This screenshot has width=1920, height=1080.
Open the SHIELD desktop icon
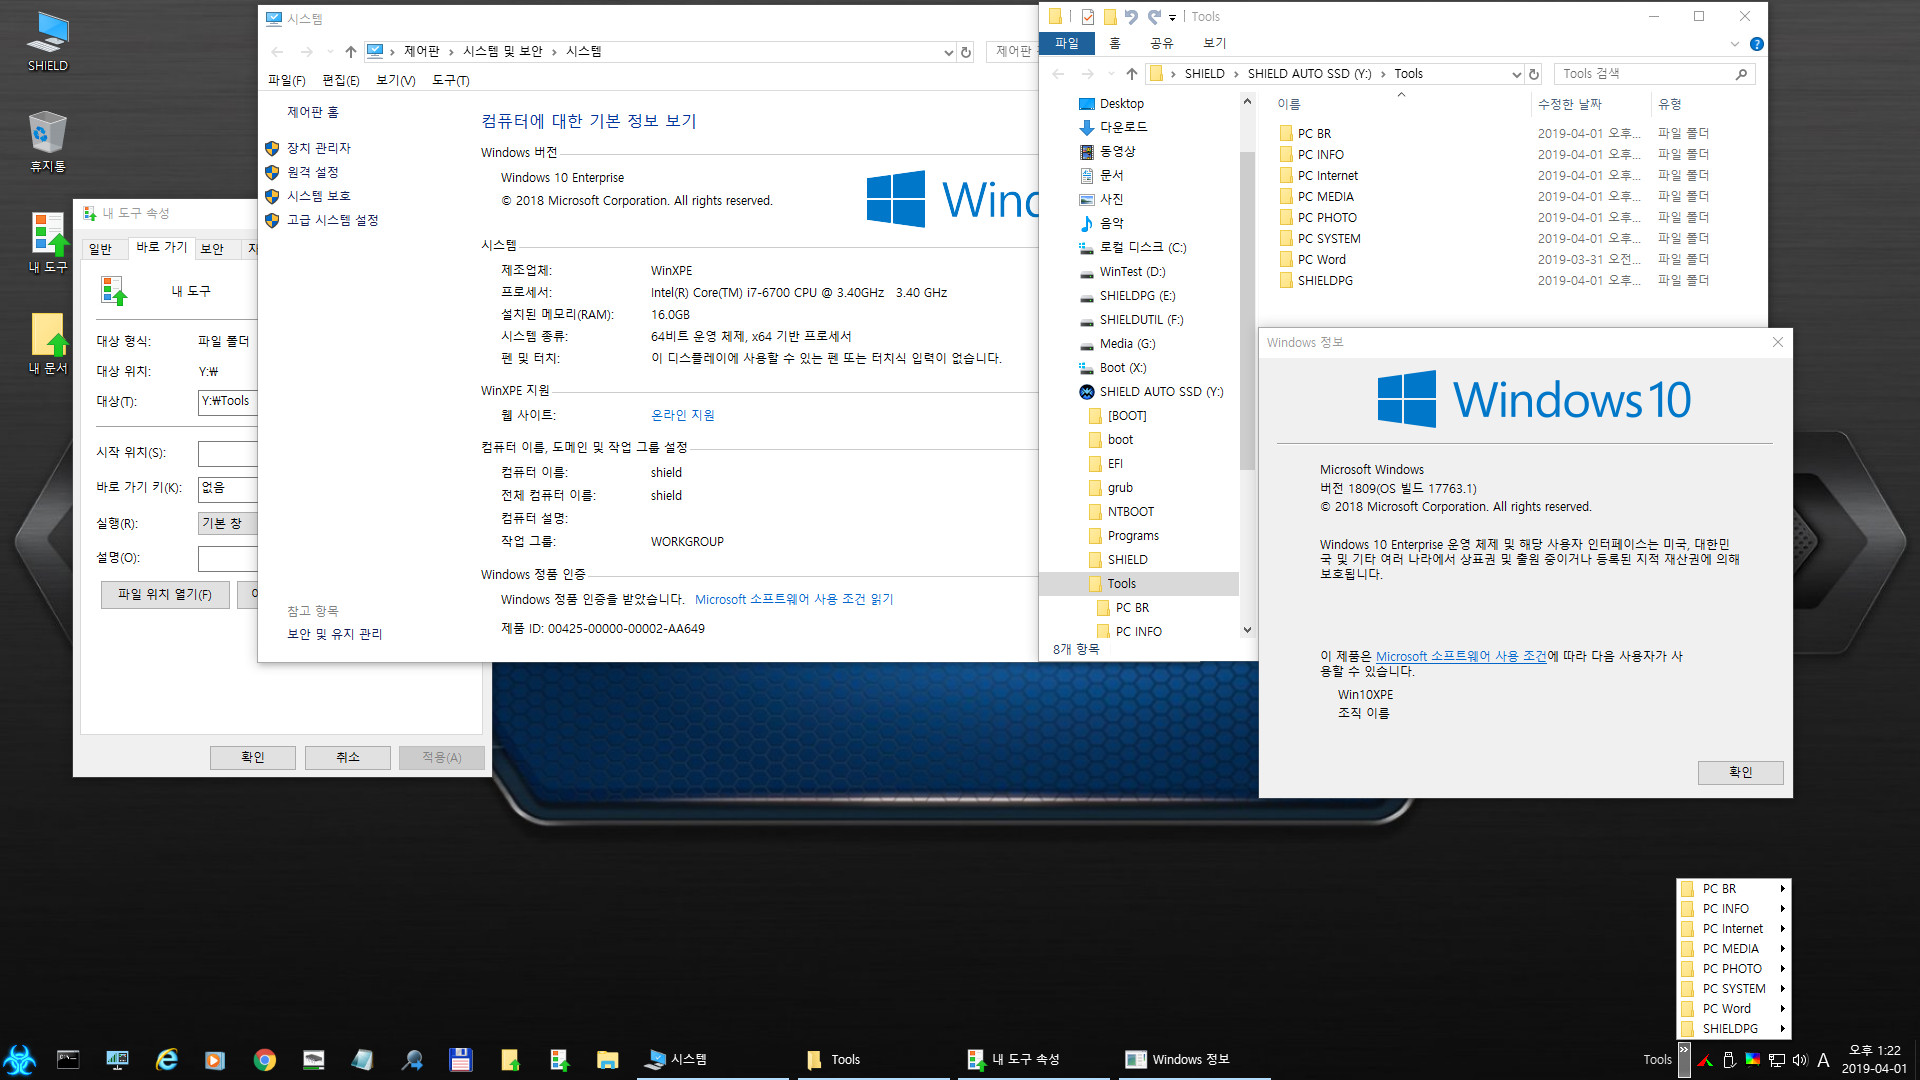tap(47, 41)
